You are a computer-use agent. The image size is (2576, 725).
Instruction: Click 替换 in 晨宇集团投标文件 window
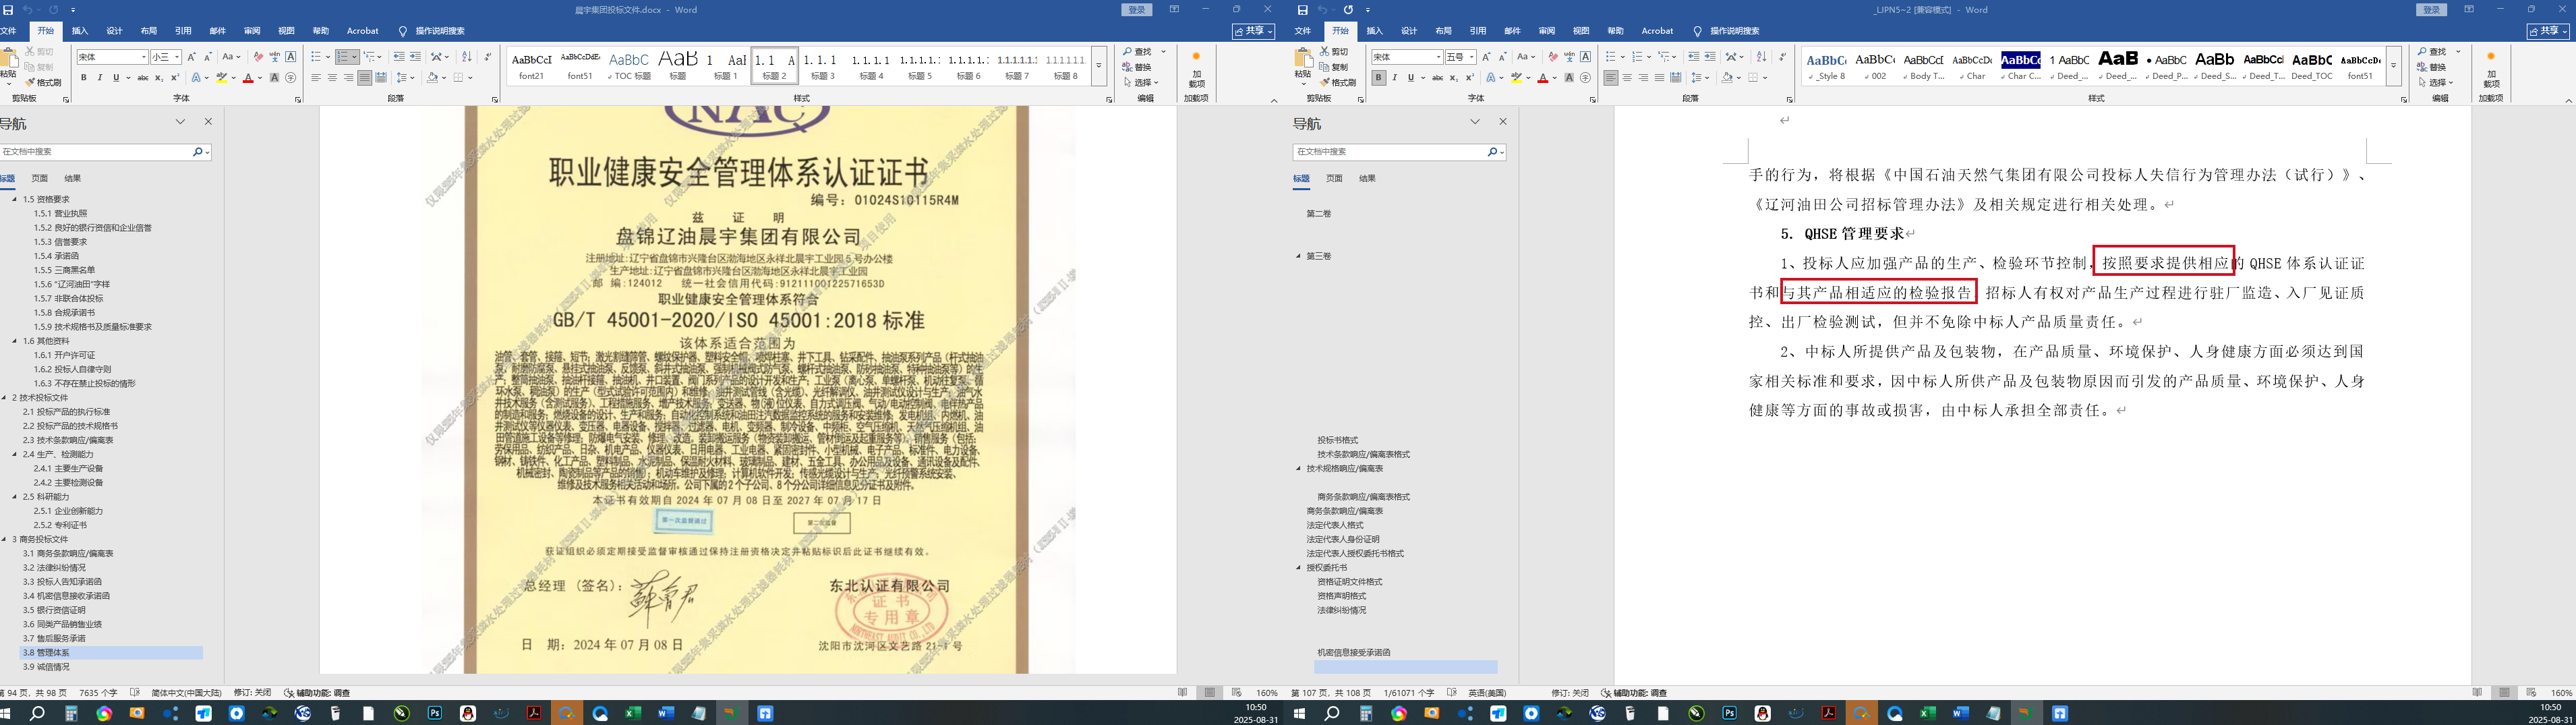1138,67
